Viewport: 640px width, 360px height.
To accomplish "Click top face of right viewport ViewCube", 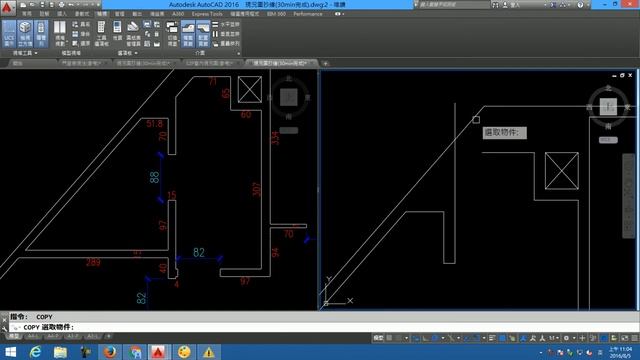I will 608,107.
